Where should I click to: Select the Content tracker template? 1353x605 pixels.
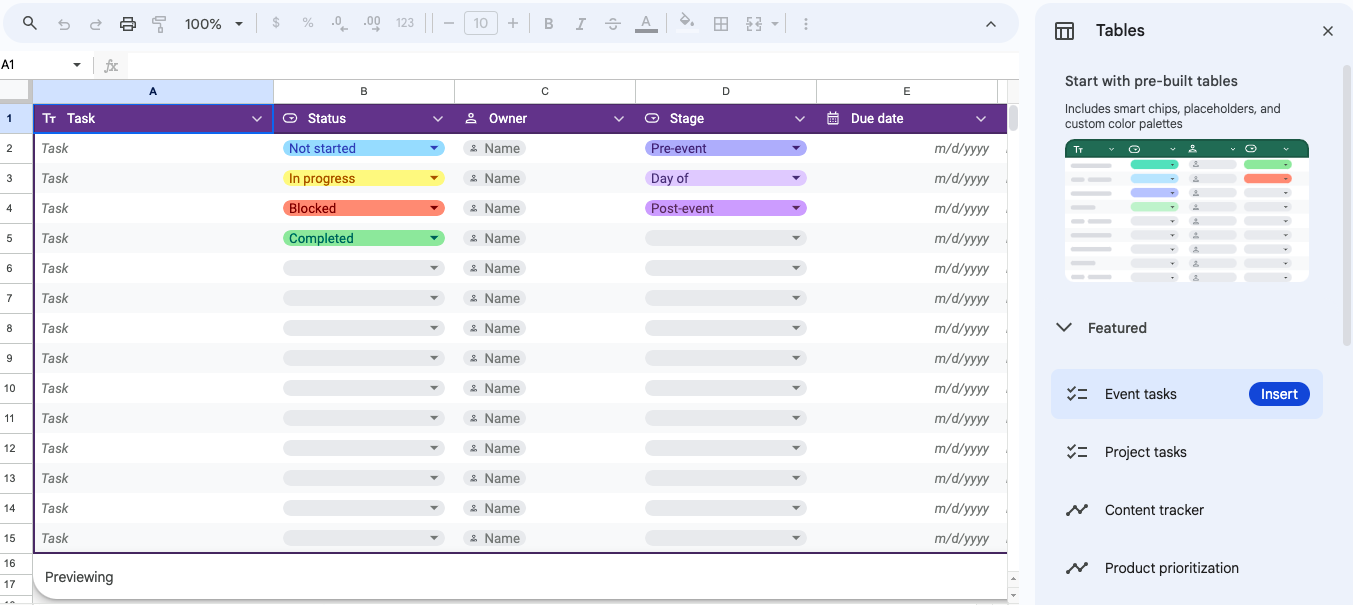click(1153, 510)
